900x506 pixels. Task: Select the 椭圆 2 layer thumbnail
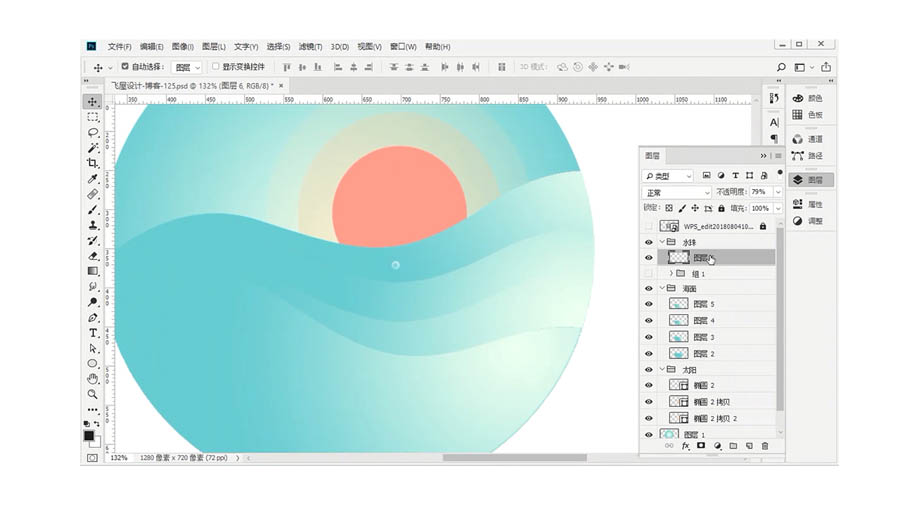click(678, 385)
